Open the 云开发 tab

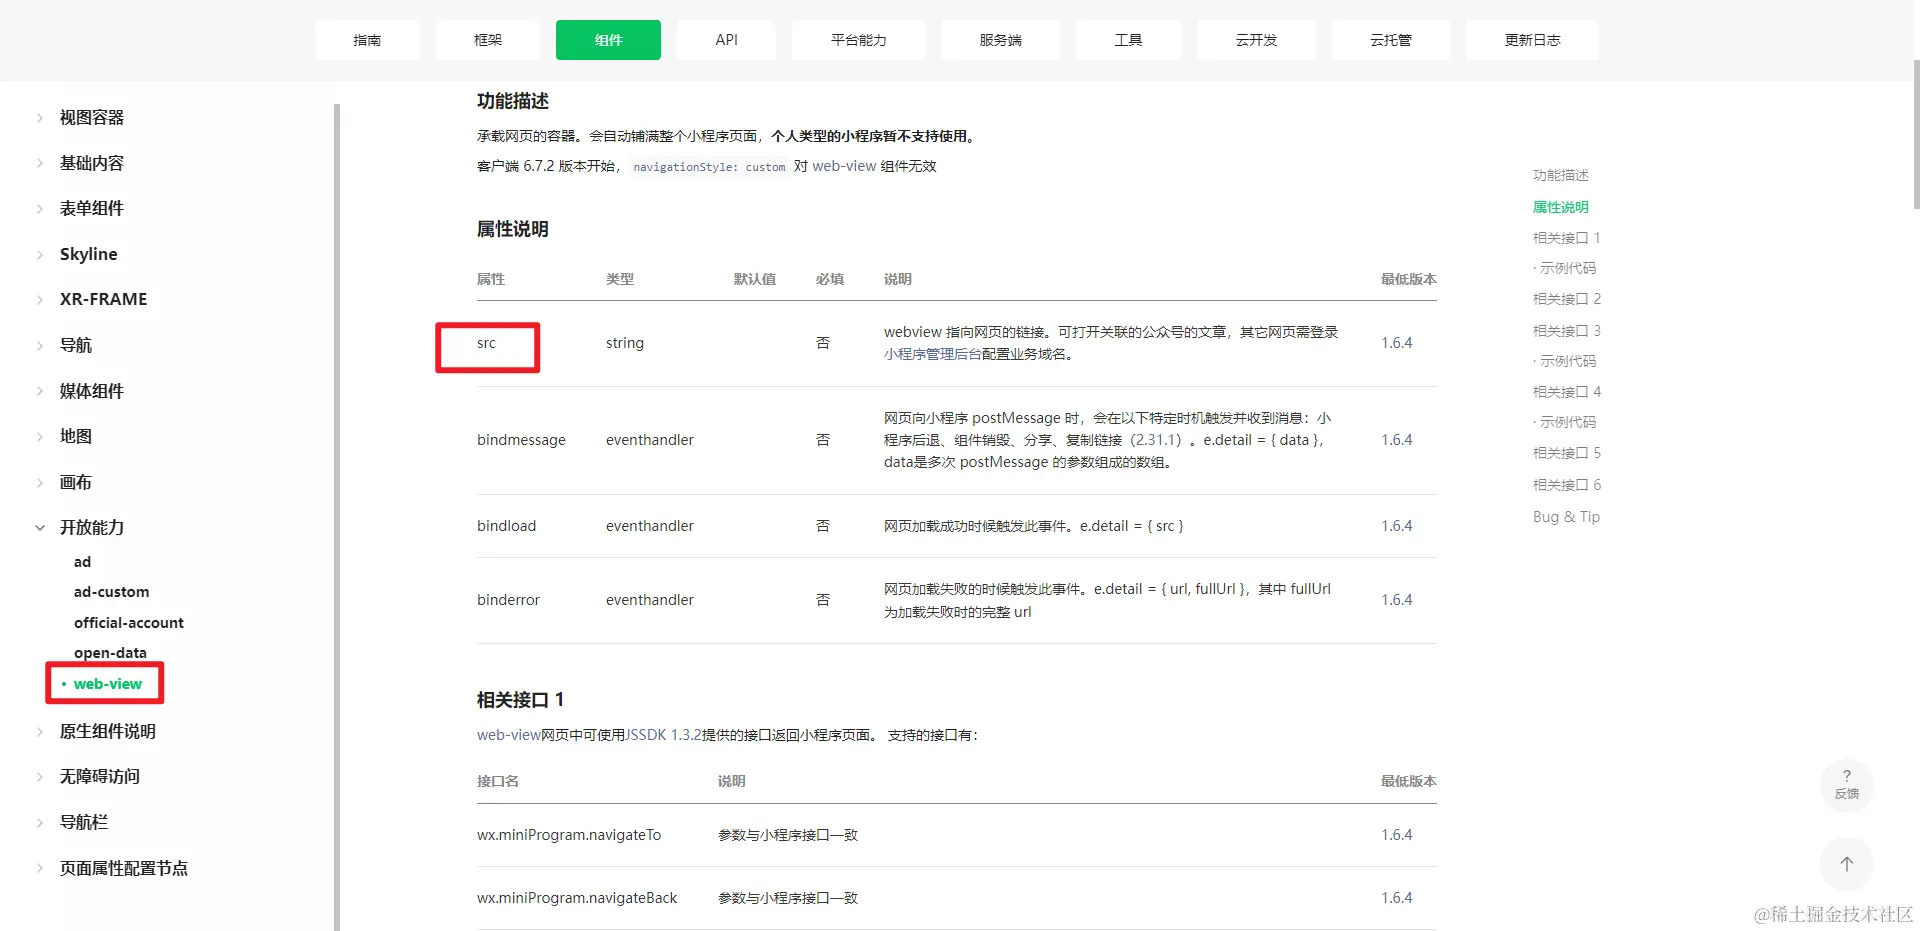[1256, 40]
